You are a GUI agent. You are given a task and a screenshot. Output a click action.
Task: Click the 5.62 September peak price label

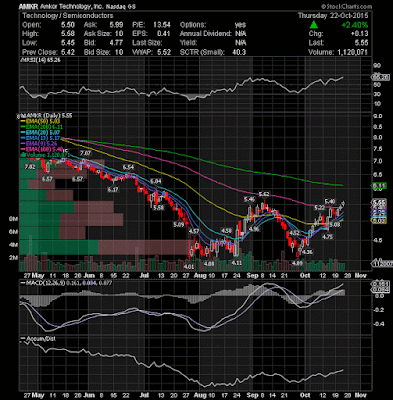click(264, 194)
